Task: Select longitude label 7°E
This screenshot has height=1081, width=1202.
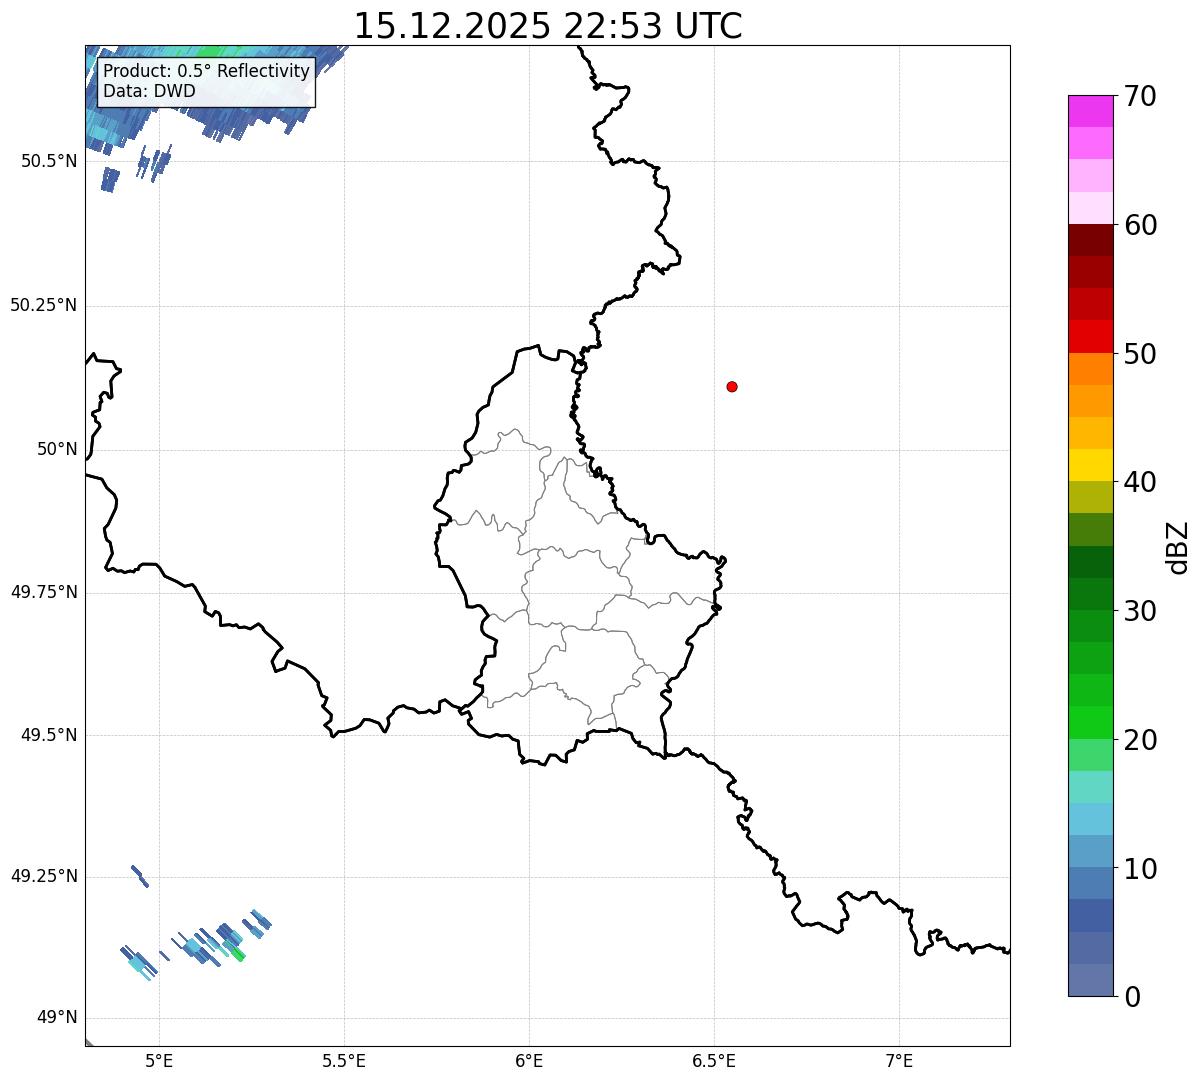Action: [899, 1061]
